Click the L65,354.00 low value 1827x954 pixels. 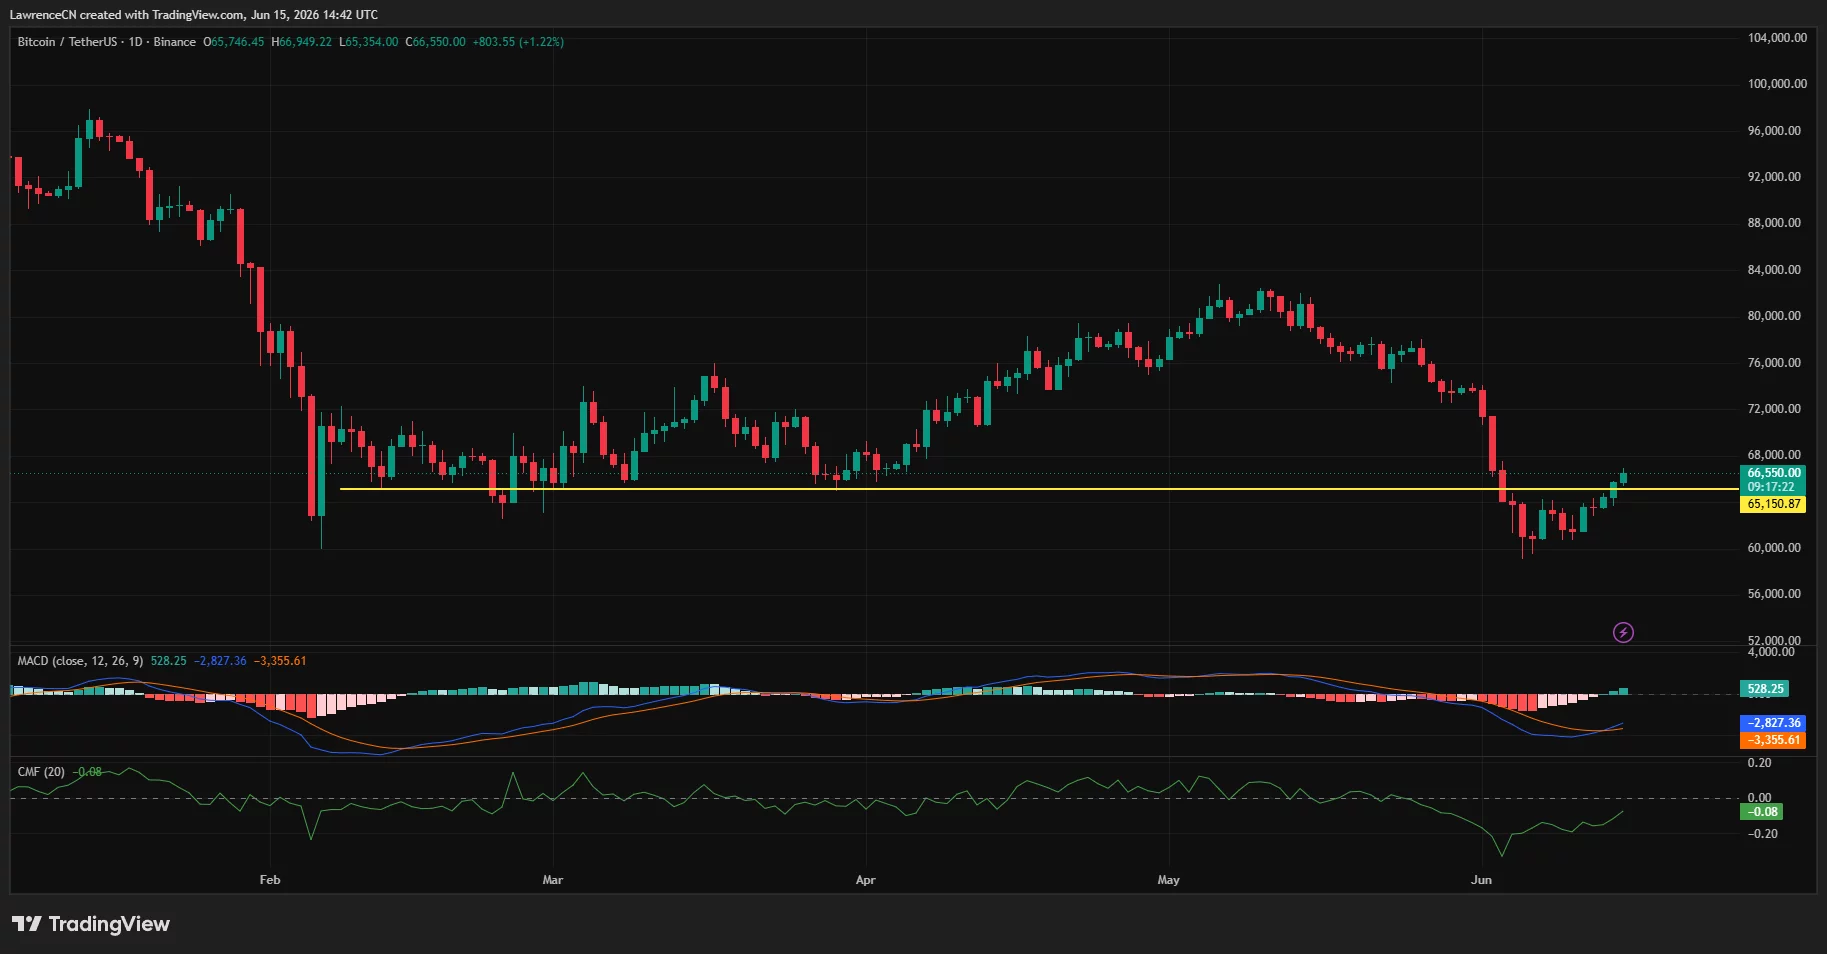(x=368, y=42)
